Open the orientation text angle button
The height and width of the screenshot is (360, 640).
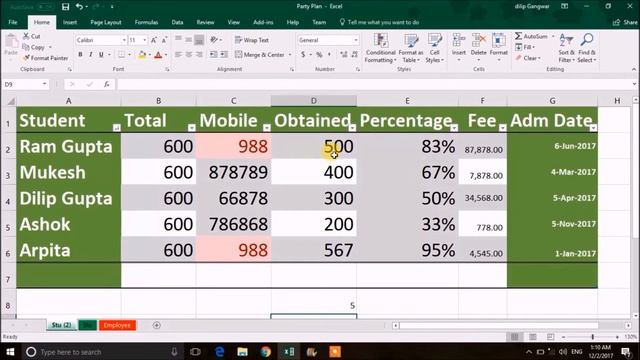[214, 40]
